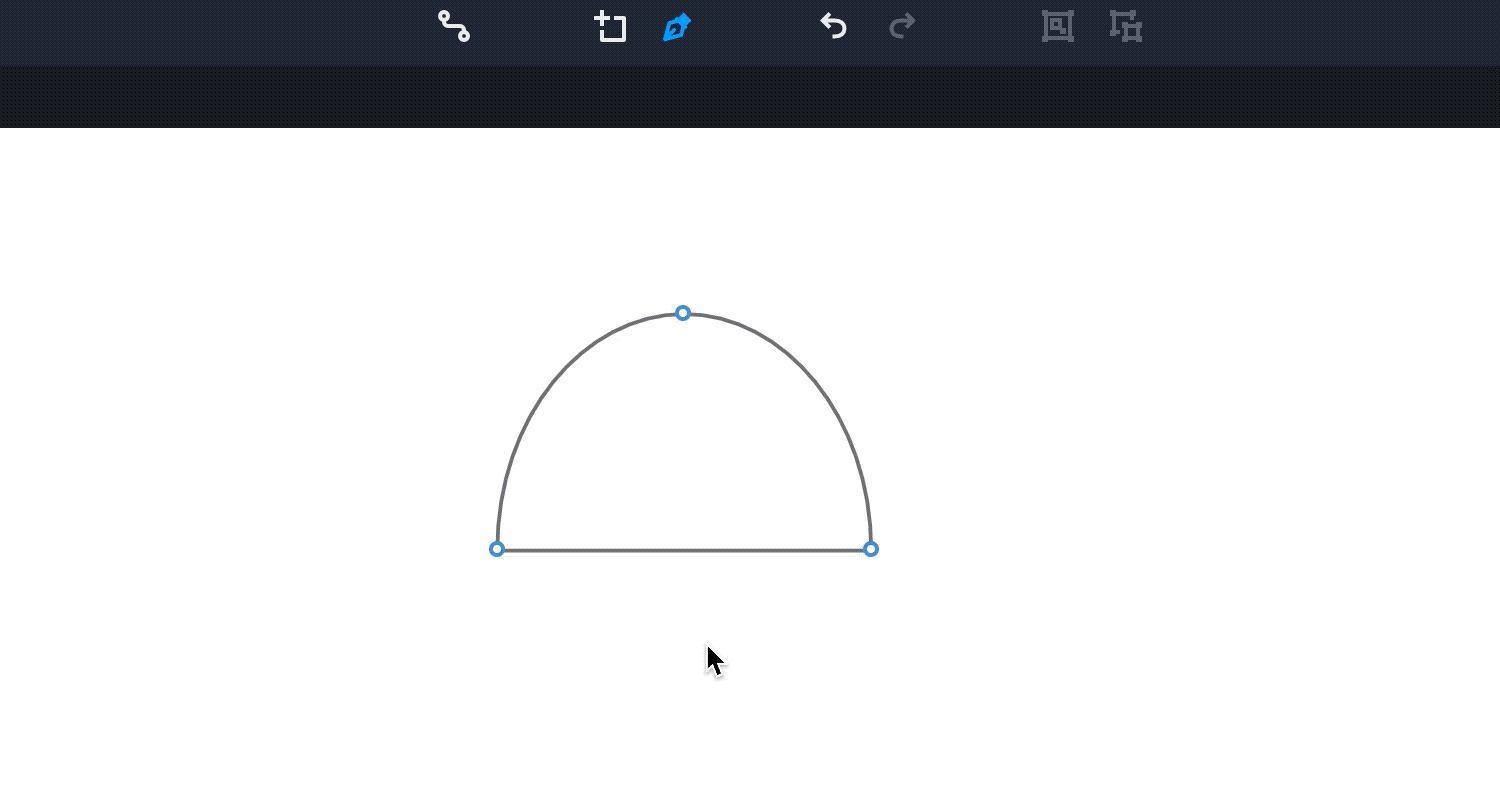Click the Ungroup objects icon

(1126, 27)
